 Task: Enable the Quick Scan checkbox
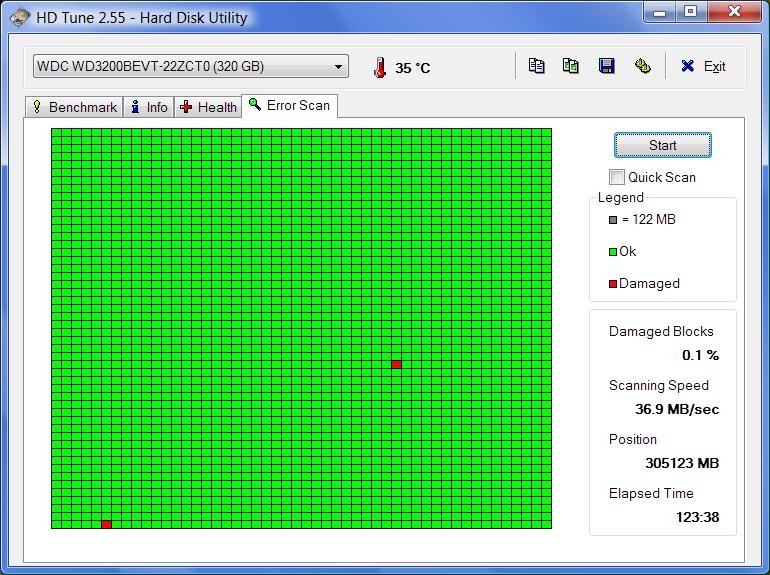coord(617,177)
